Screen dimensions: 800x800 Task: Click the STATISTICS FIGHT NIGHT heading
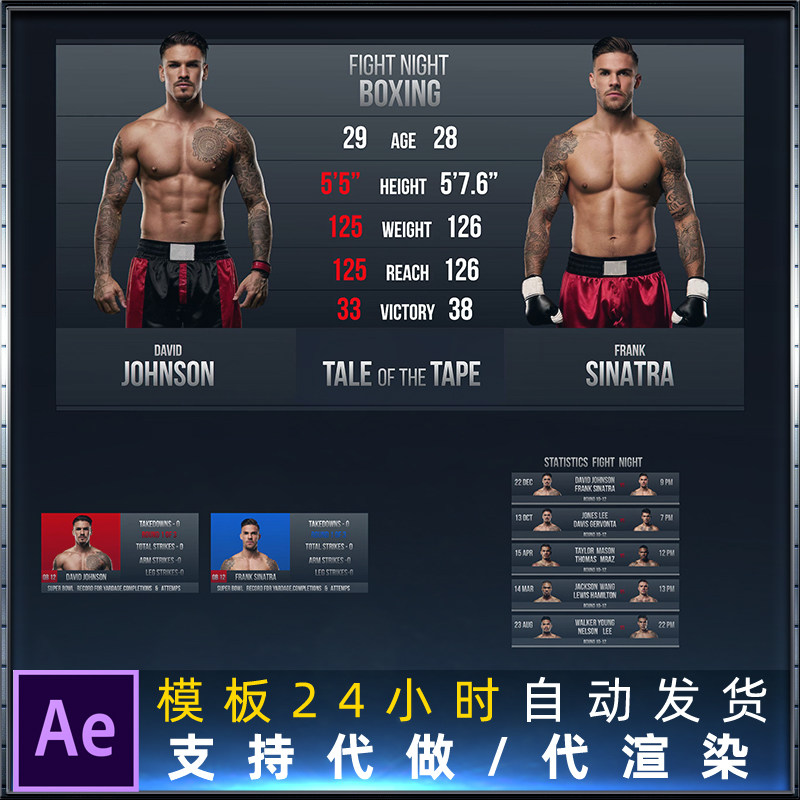(x=593, y=462)
